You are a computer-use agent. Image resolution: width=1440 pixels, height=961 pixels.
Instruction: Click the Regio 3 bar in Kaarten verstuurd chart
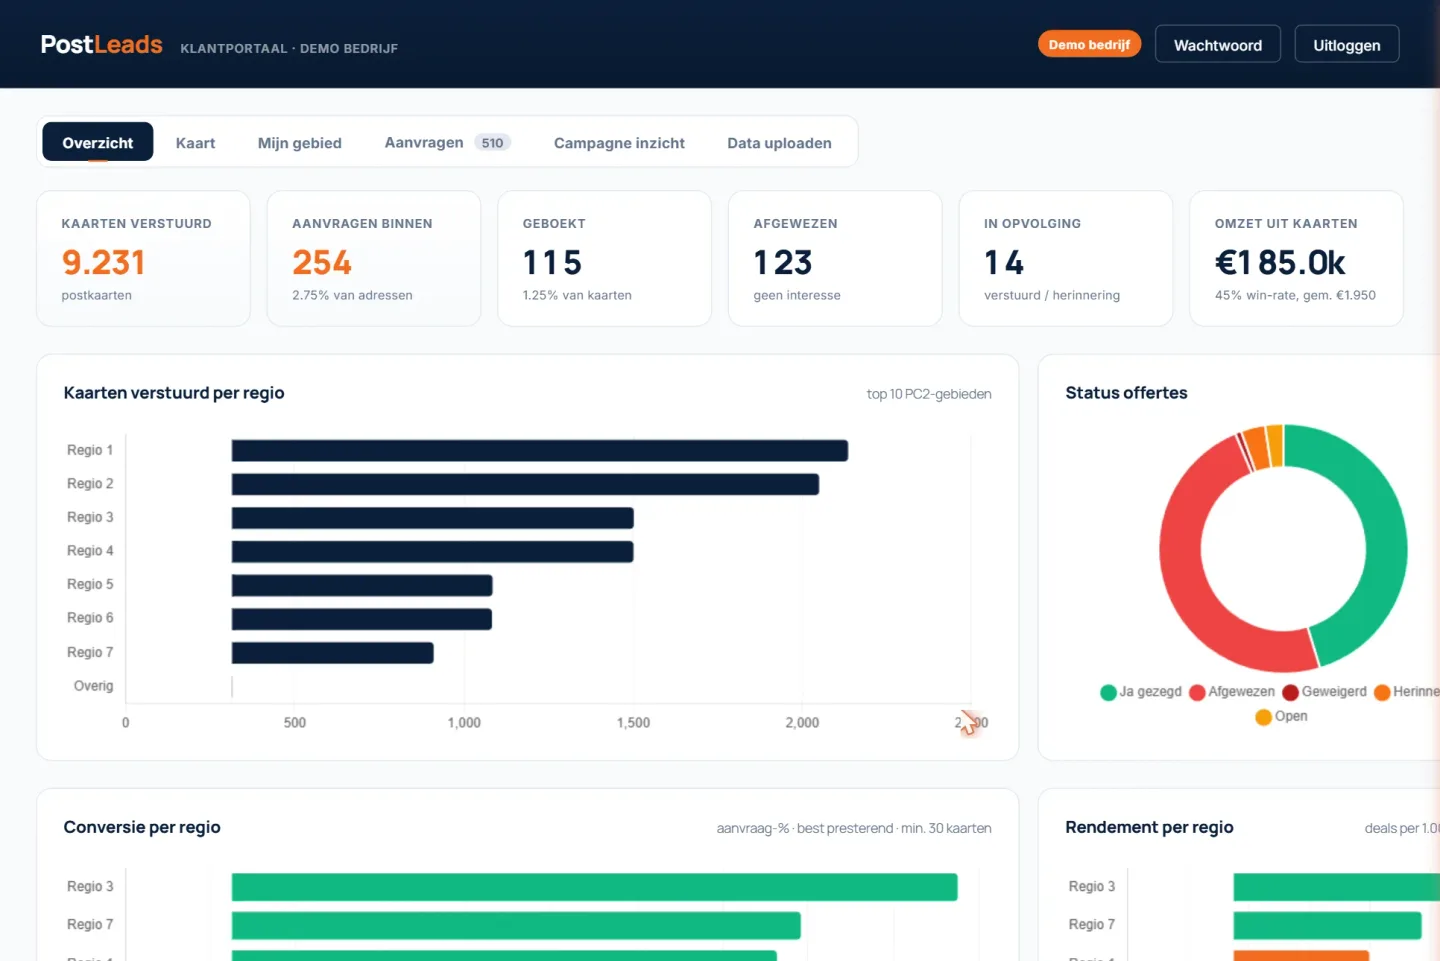433,518
